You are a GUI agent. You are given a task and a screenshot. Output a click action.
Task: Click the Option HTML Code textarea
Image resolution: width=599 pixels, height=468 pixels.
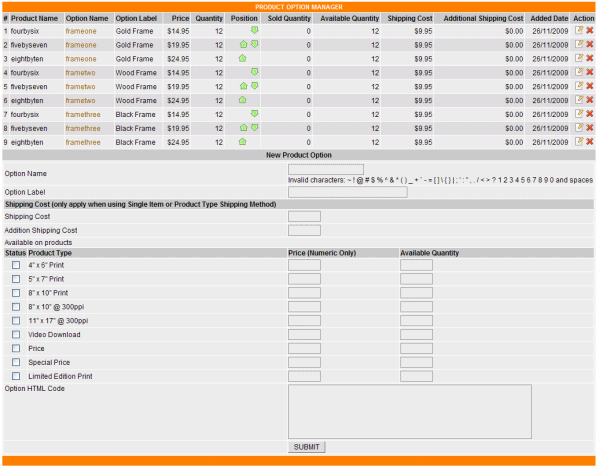(410, 411)
